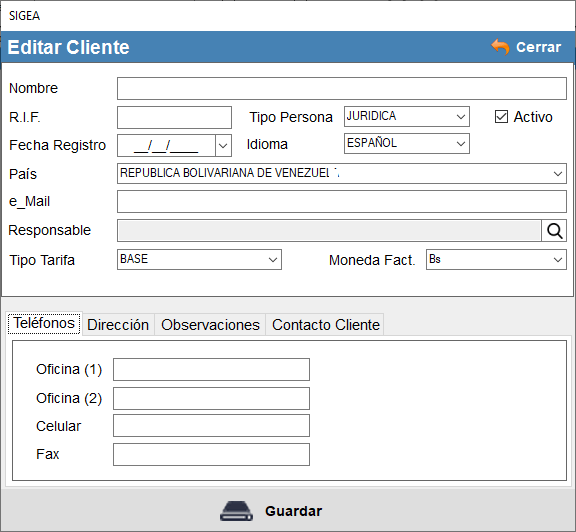
Task: Focus the Nombre text field
Action: coord(342,88)
